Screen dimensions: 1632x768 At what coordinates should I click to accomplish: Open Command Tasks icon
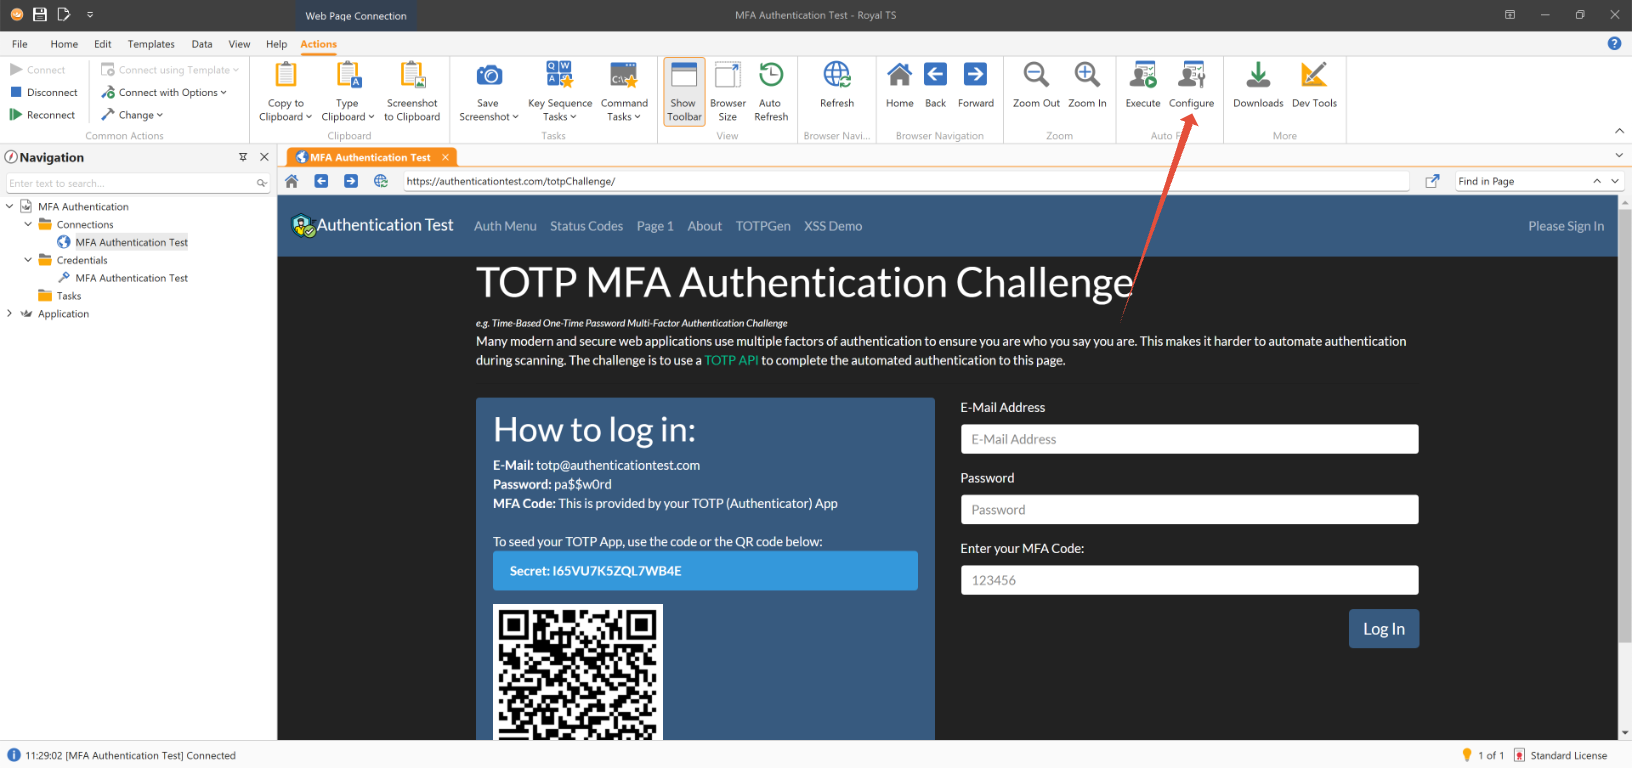point(624,75)
